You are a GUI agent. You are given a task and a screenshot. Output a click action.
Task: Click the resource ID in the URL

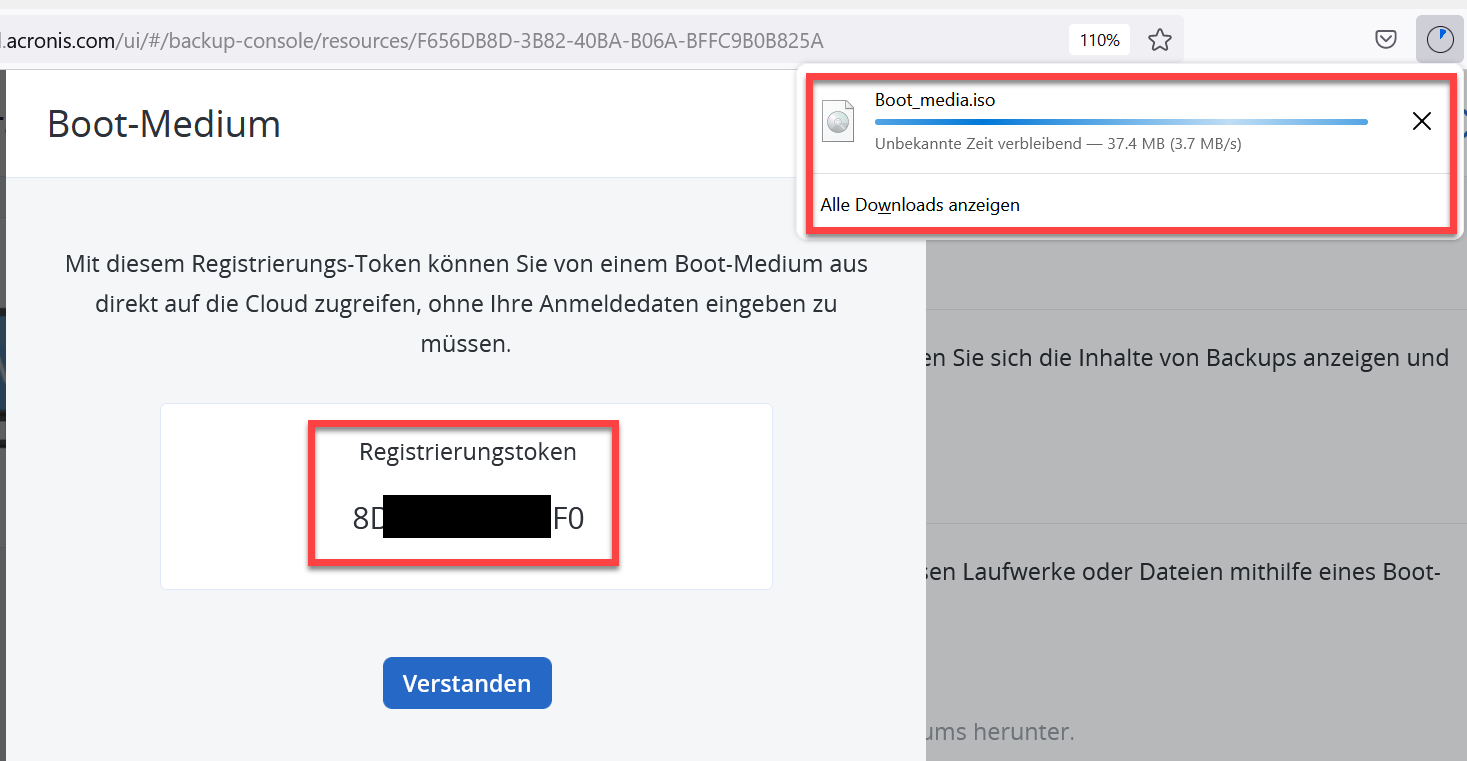click(618, 40)
